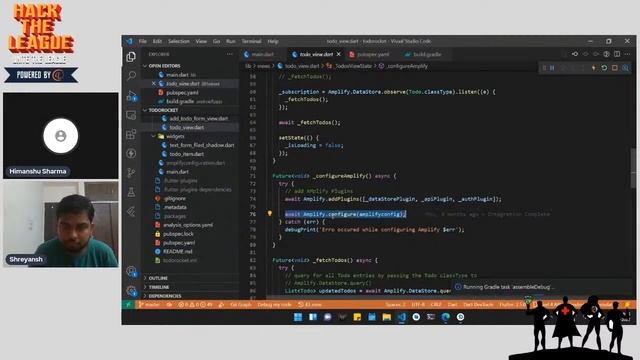Screen dimensions: 640x360
Task: Open Microsoft Edge from the taskbar
Action: (x=446, y=317)
